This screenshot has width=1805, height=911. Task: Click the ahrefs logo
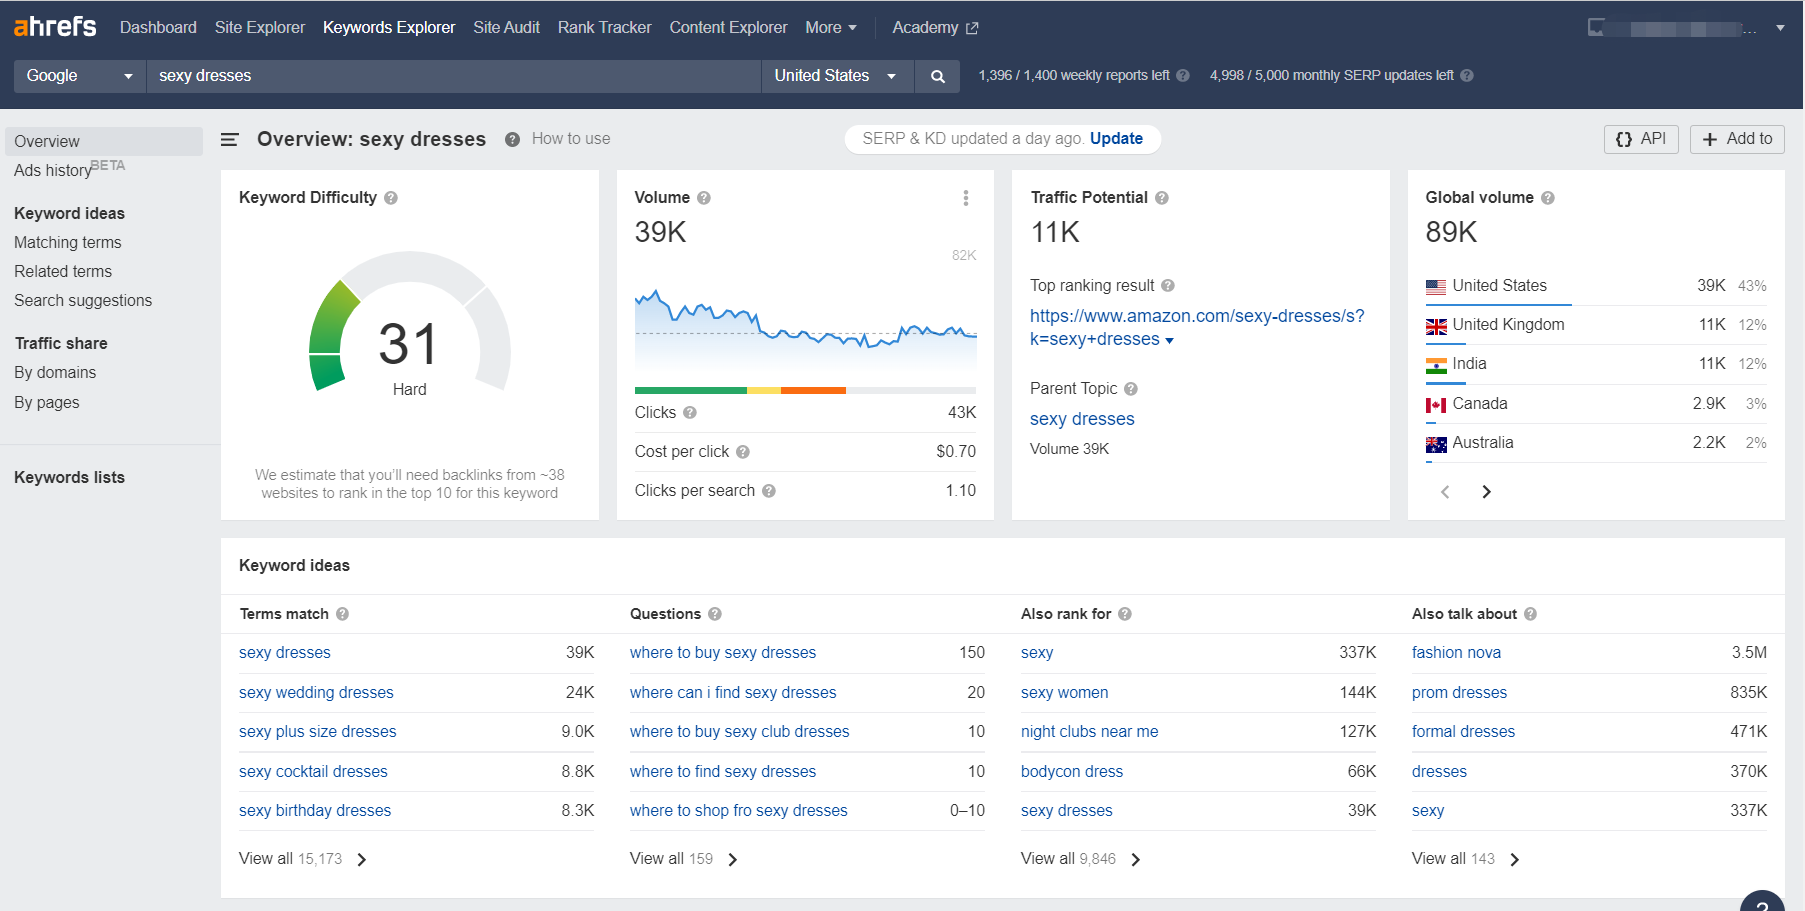coord(55,27)
